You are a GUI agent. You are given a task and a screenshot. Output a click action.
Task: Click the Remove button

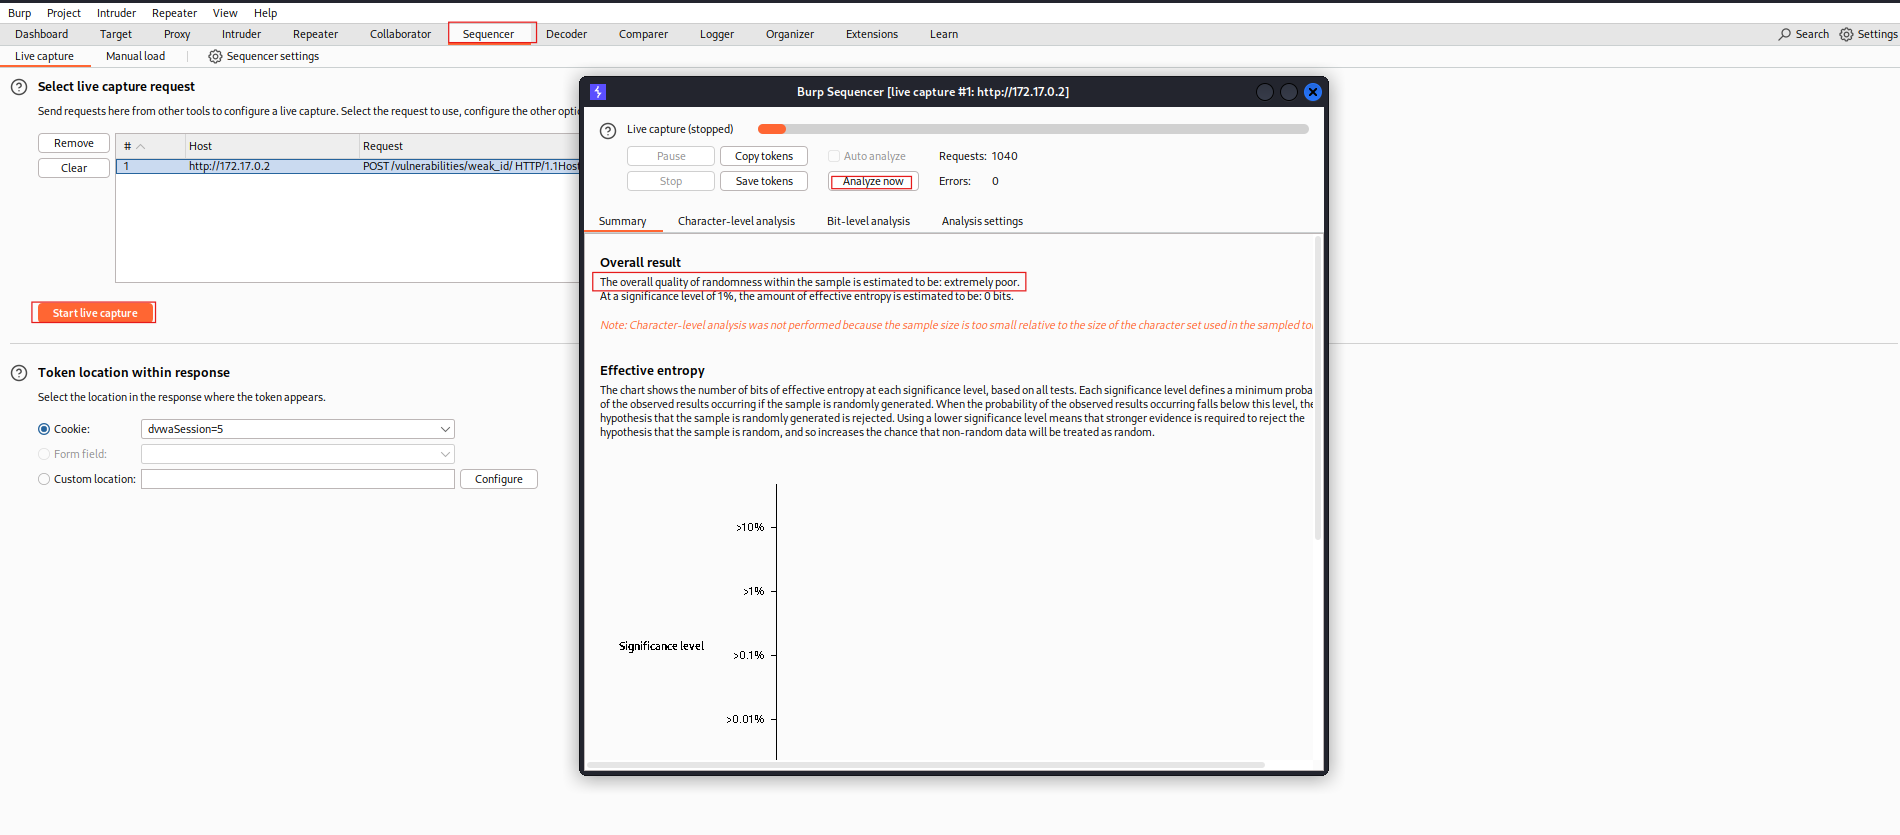[x=74, y=143]
